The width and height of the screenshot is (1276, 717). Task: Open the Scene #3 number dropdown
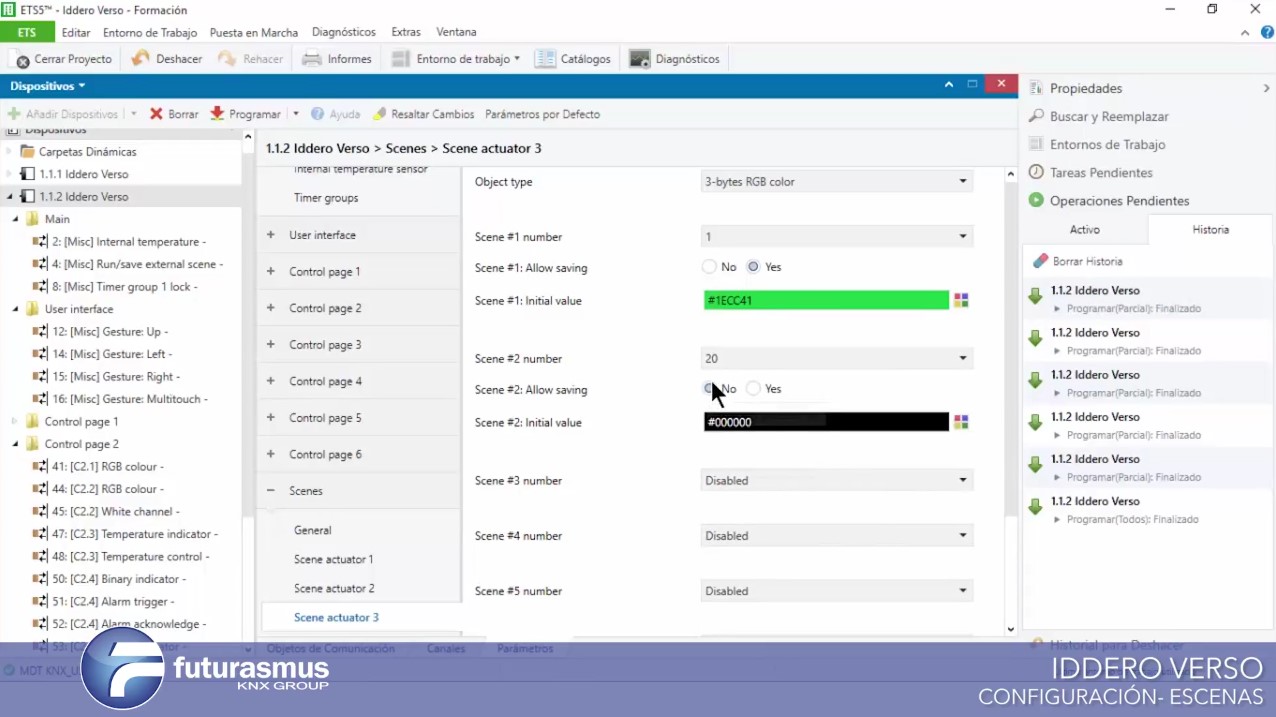[x=836, y=481]
